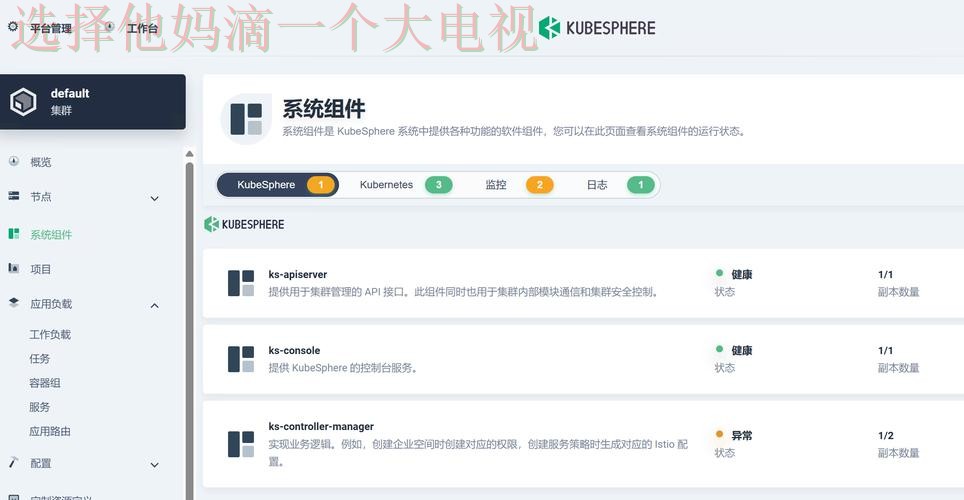Click the Configuration (配置) hammer icon
This screenshot has height=500, width=964.
point(13,463)
